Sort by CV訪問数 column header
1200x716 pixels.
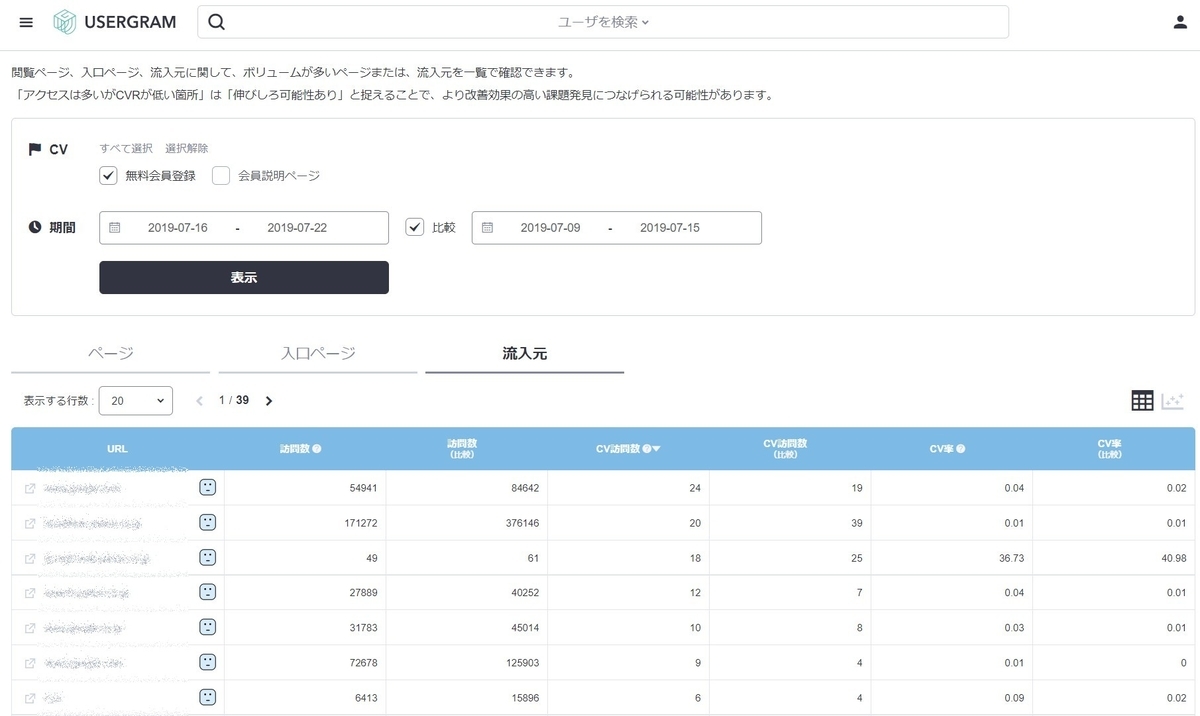pyautogui.click(x=628, y=449)
